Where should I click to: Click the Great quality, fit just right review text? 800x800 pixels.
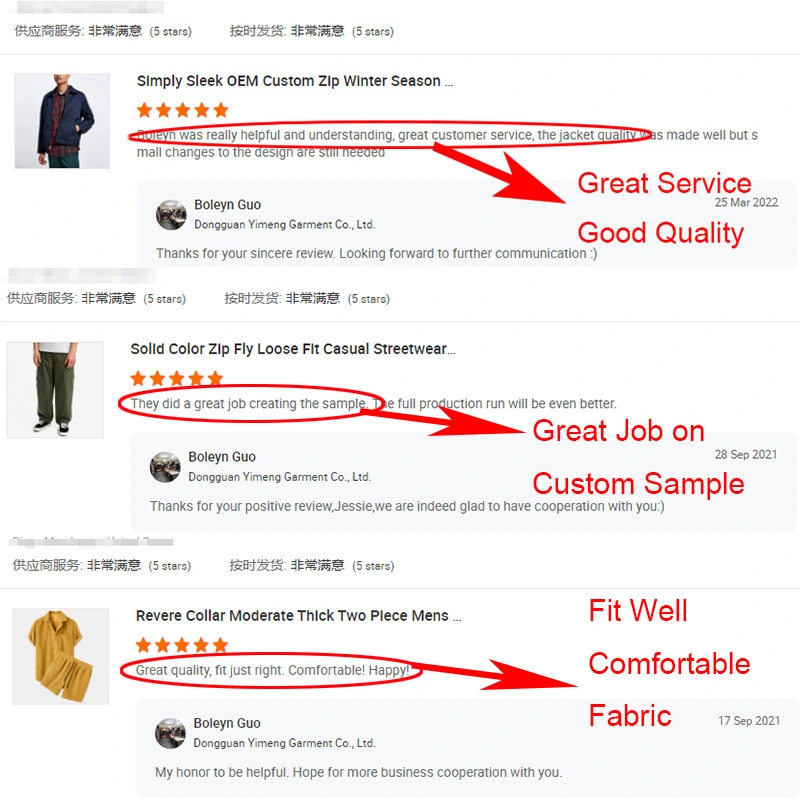pos(272,670)
